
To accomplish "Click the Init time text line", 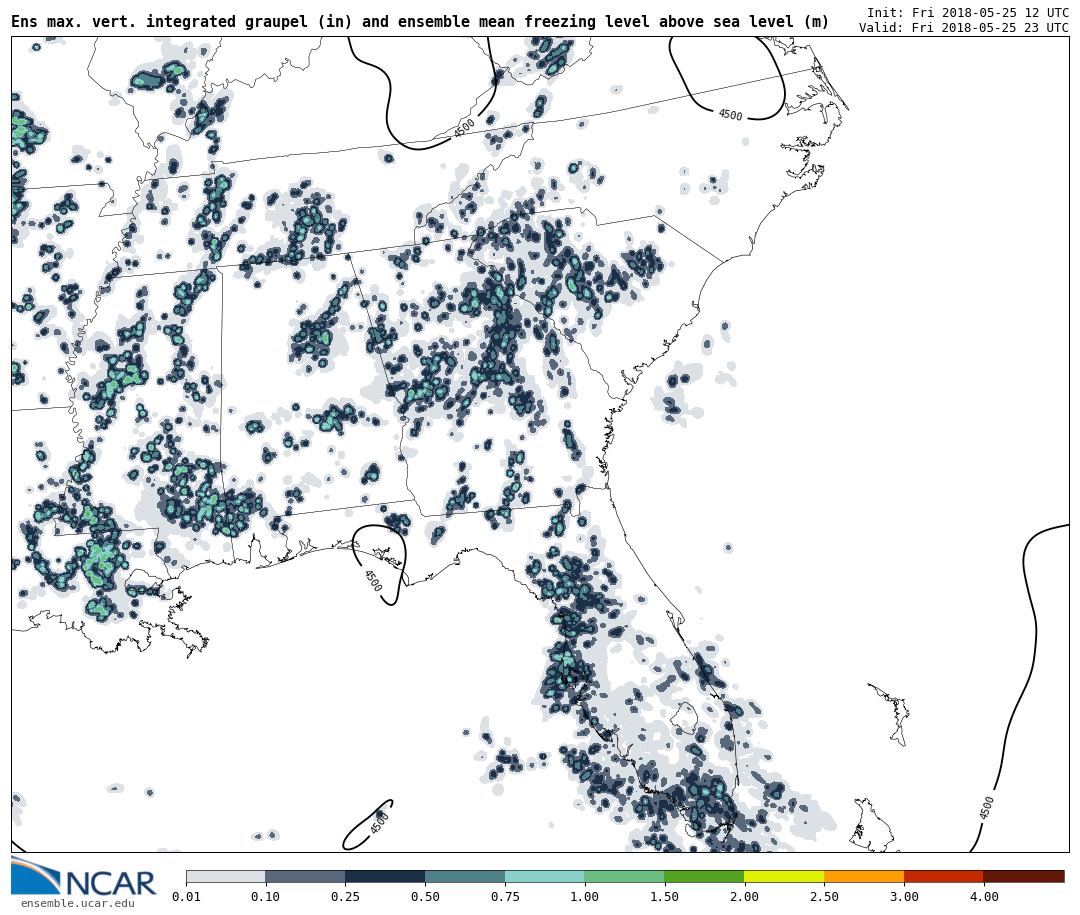I will coord(967,12).
